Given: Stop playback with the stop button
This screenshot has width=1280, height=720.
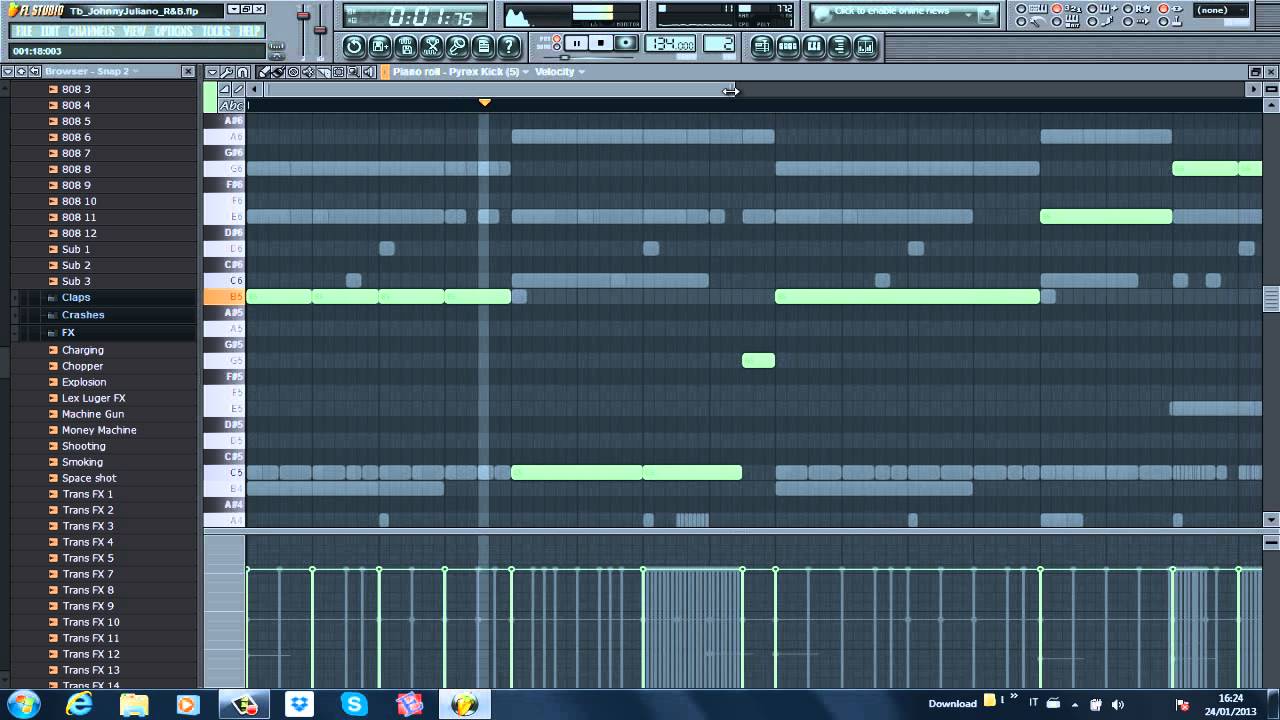Looking at the screenshot, I should click(600, 43).
